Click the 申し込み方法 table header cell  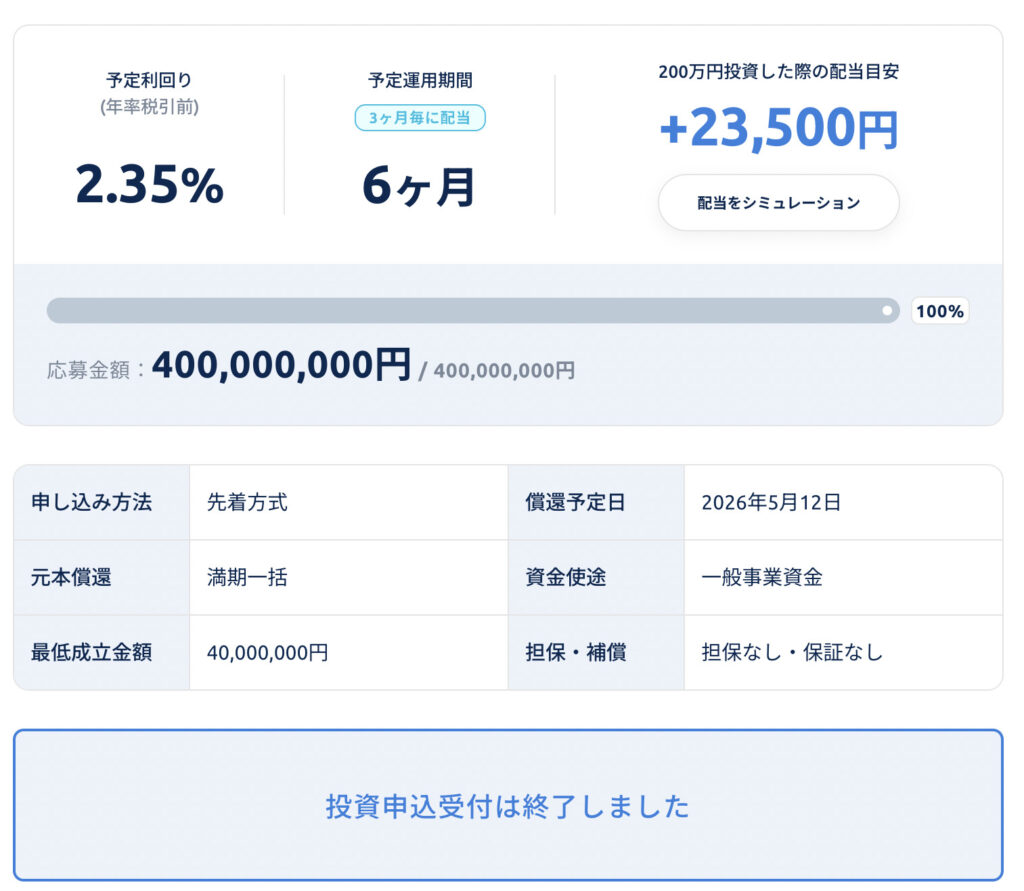92,502
